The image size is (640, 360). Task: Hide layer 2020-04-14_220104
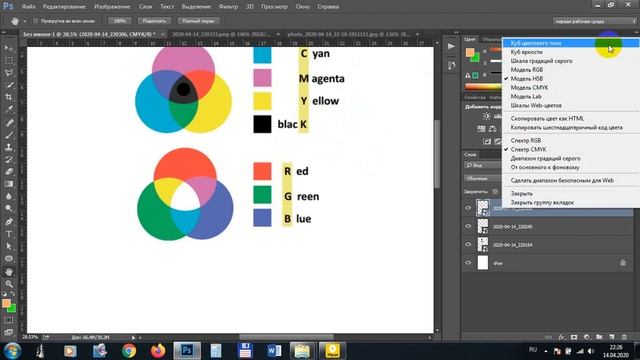[468, 244]
